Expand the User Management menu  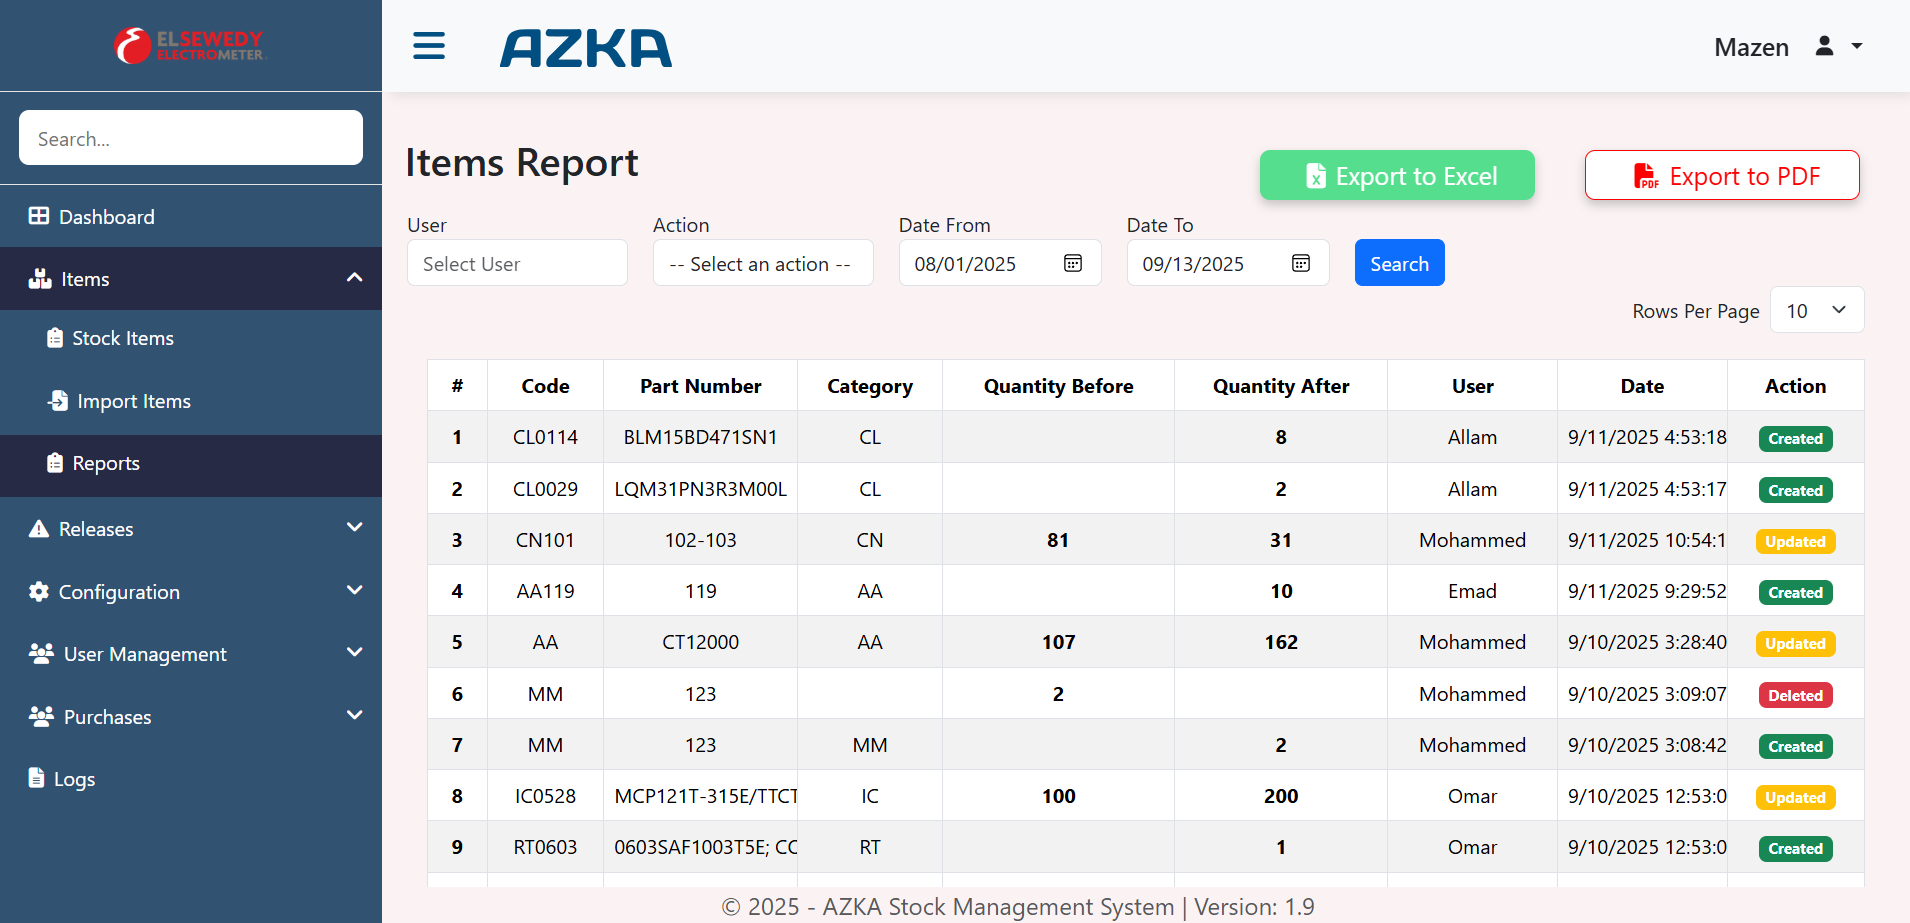tap(354, 653)
